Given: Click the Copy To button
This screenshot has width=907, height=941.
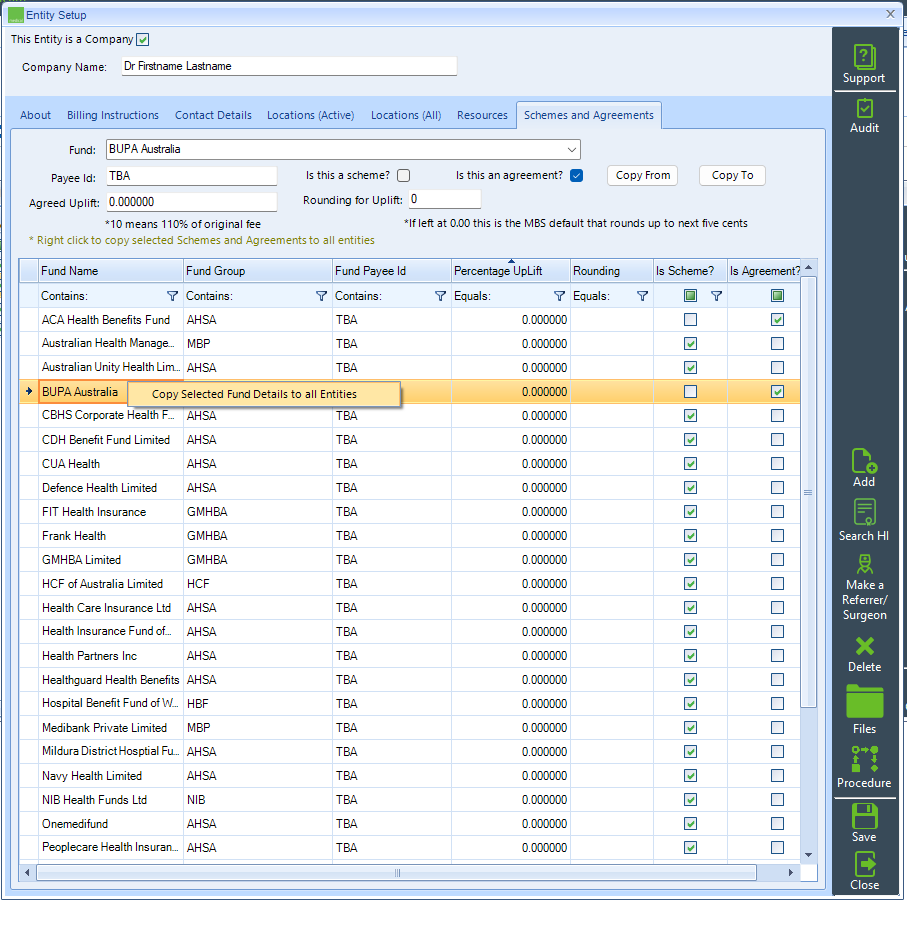Looking at the screenshot, I should pos(732,175).
